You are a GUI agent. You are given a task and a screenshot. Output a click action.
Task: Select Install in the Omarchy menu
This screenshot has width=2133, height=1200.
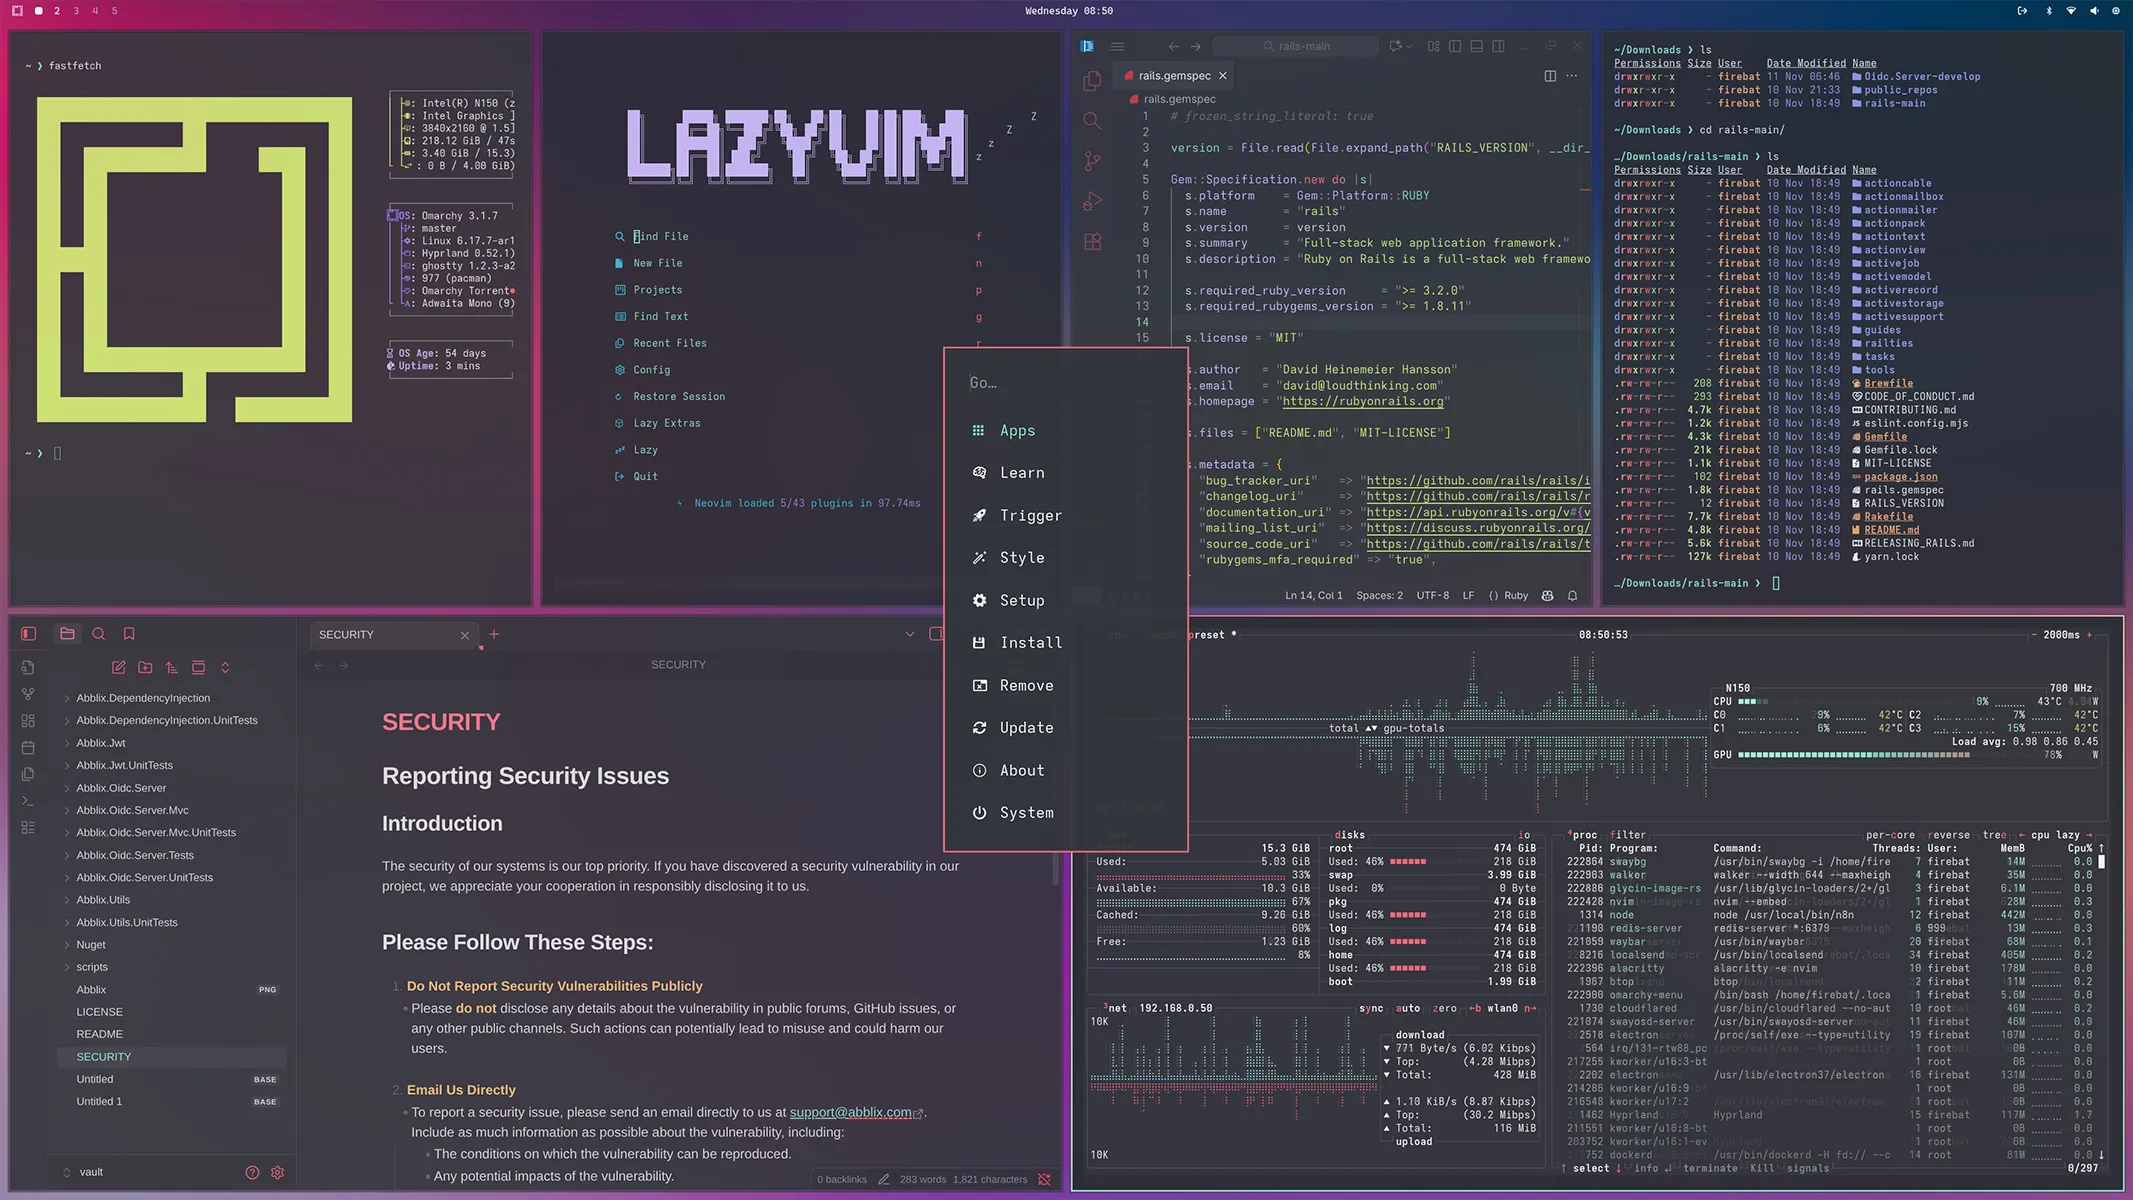(x=1030, y=643)
